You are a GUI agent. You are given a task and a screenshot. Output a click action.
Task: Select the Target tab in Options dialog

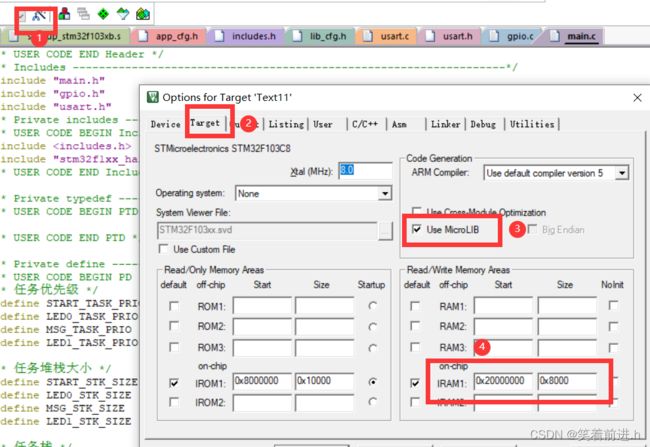click(205, 123)
